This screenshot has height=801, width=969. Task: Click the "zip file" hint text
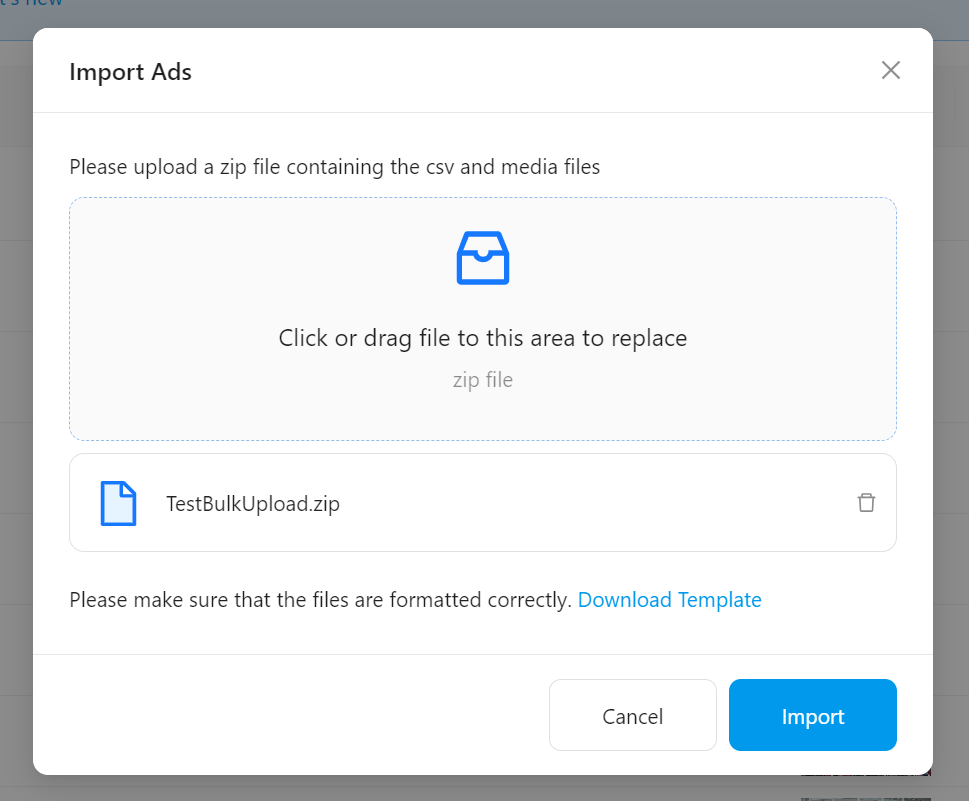(483, 380)
